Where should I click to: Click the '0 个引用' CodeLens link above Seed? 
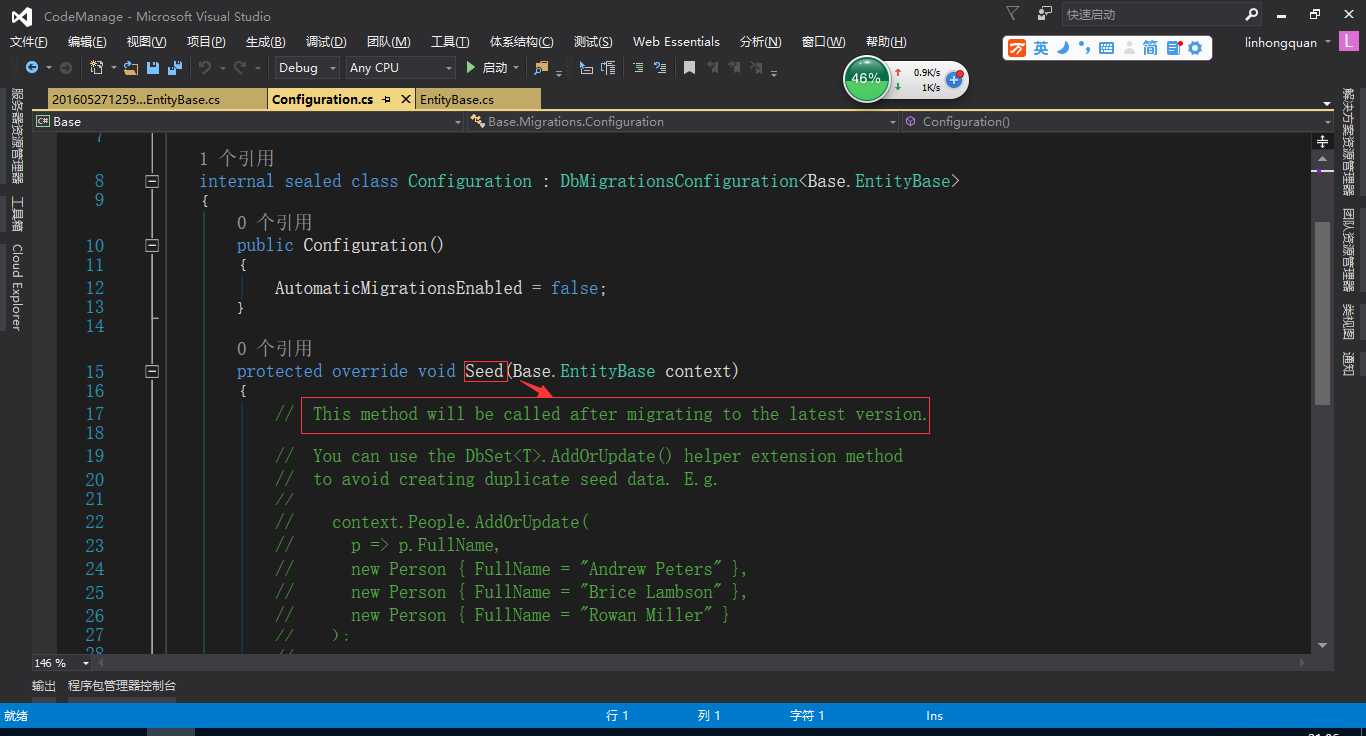click(x=274, y=348)
